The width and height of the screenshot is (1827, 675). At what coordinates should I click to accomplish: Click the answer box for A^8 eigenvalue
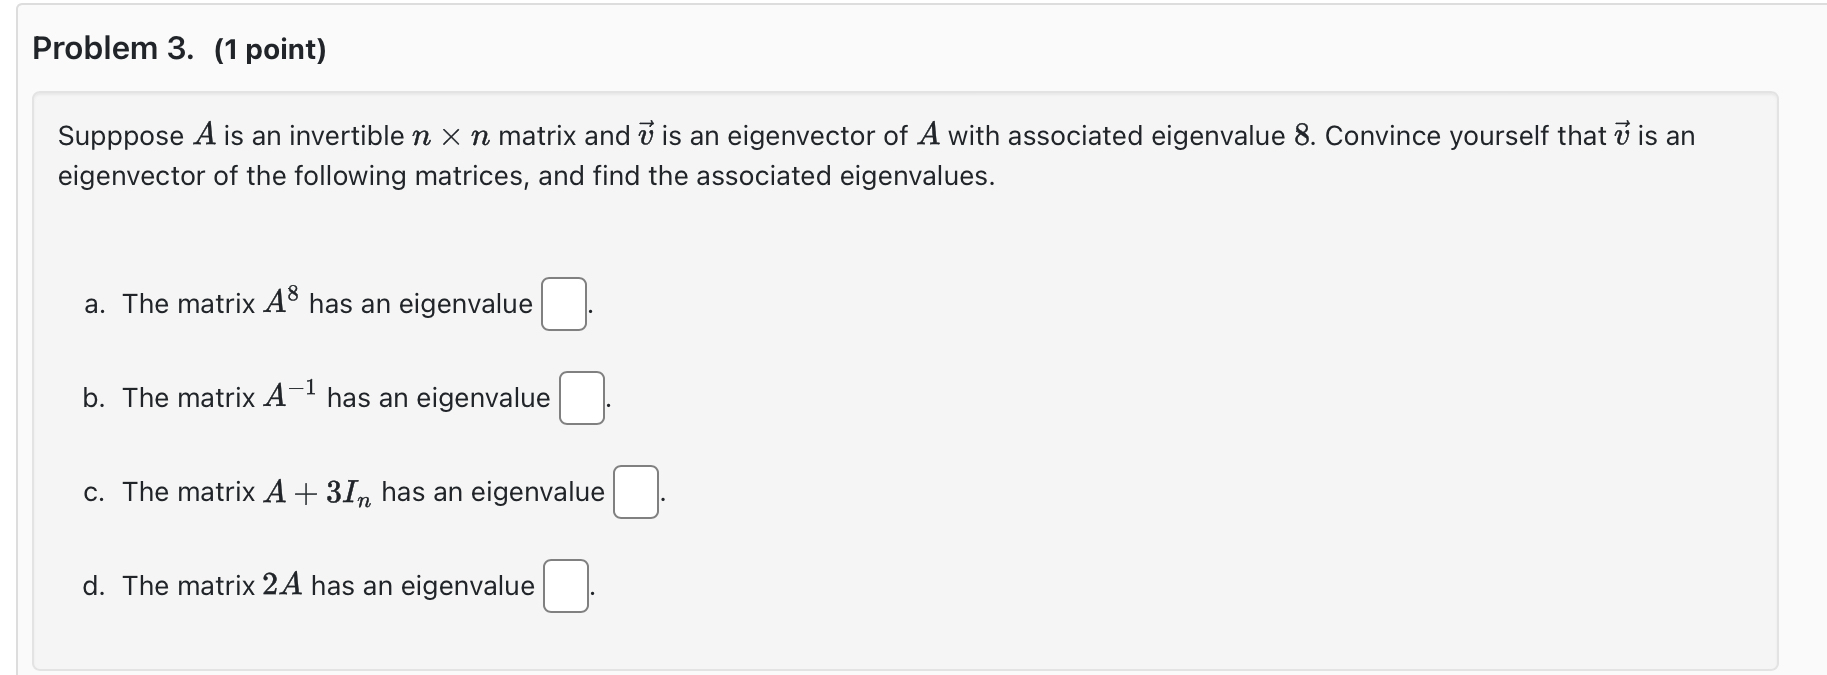(x=564, y=304)
